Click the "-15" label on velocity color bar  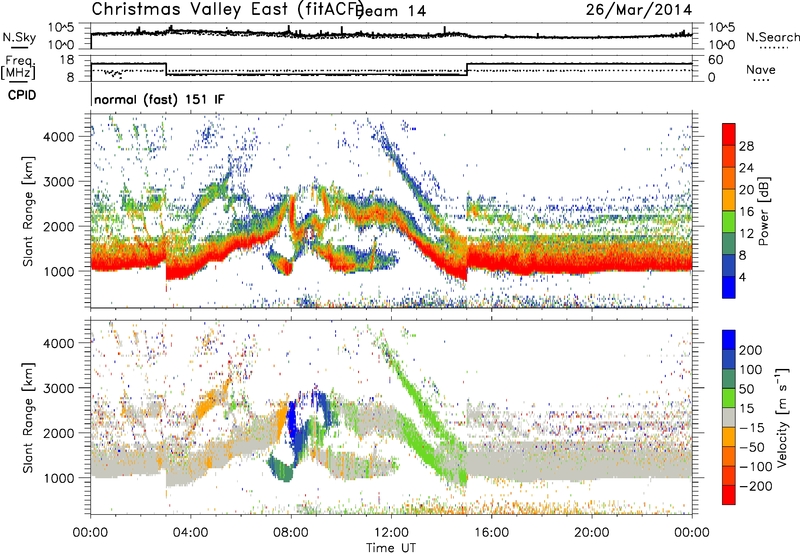click(752, 427)
